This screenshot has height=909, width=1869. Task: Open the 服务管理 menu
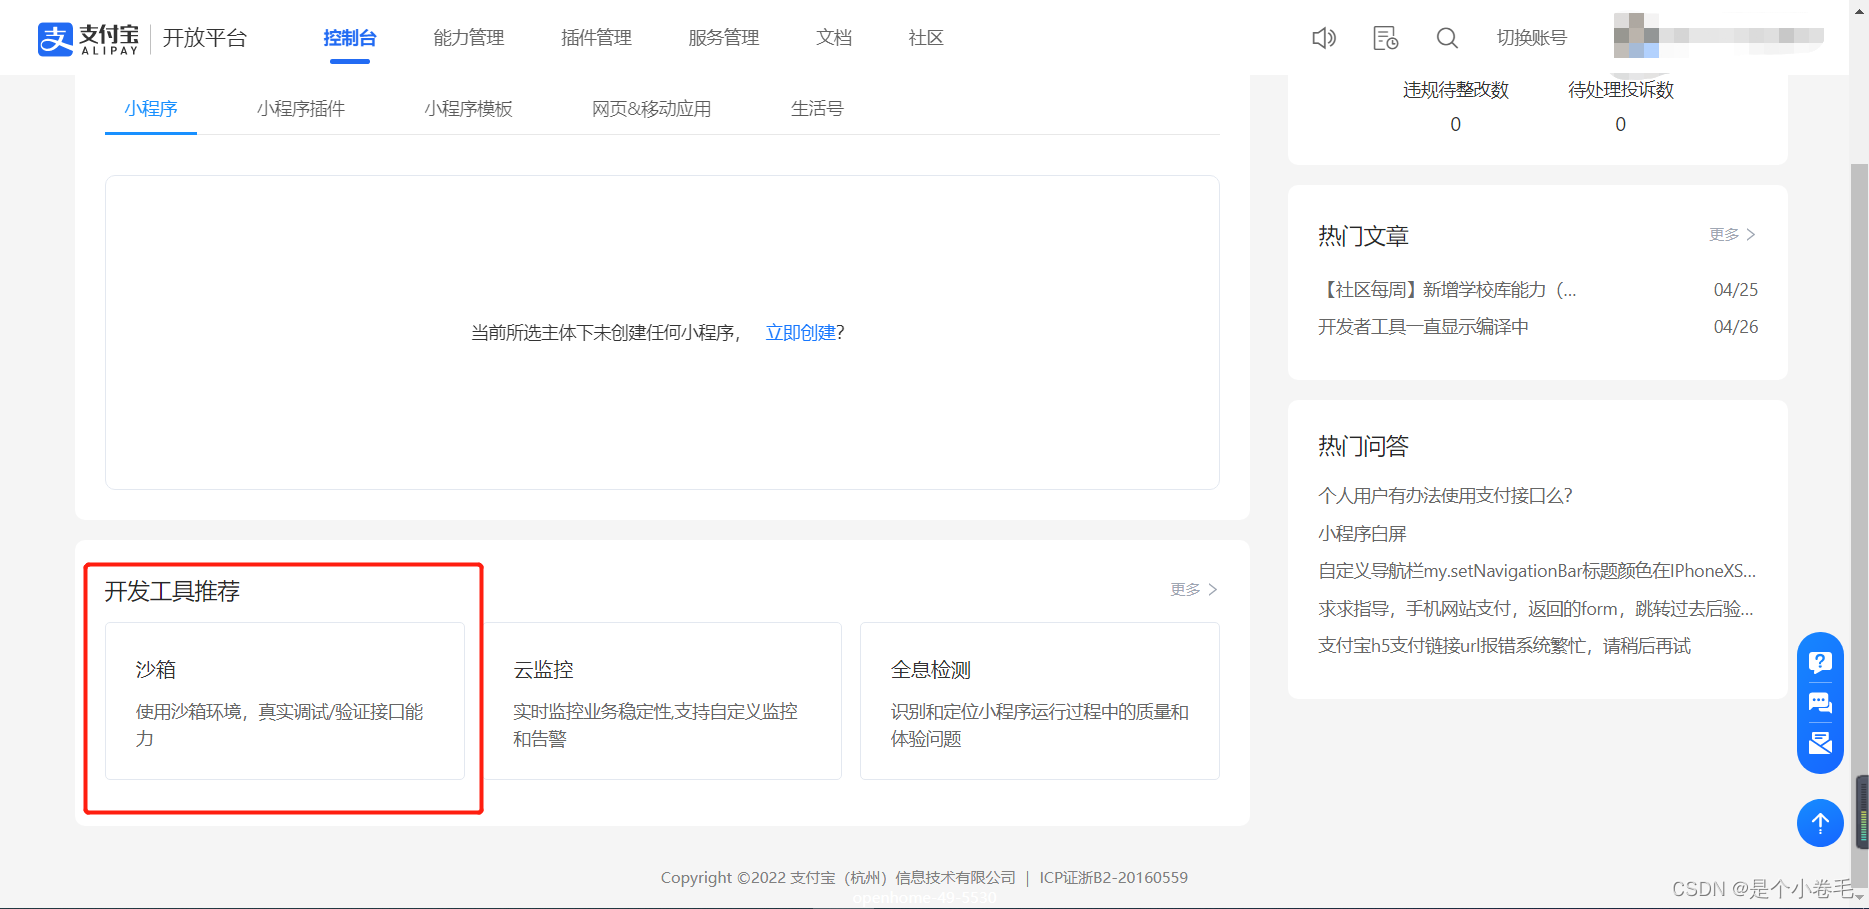[x=724, y=38]
